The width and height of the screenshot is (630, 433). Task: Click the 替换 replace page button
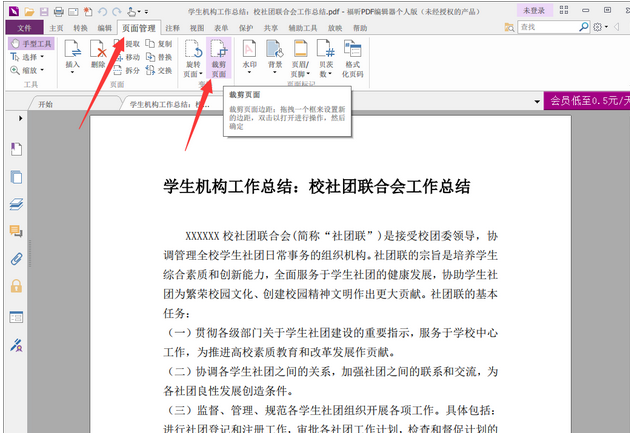click(159, 57)
